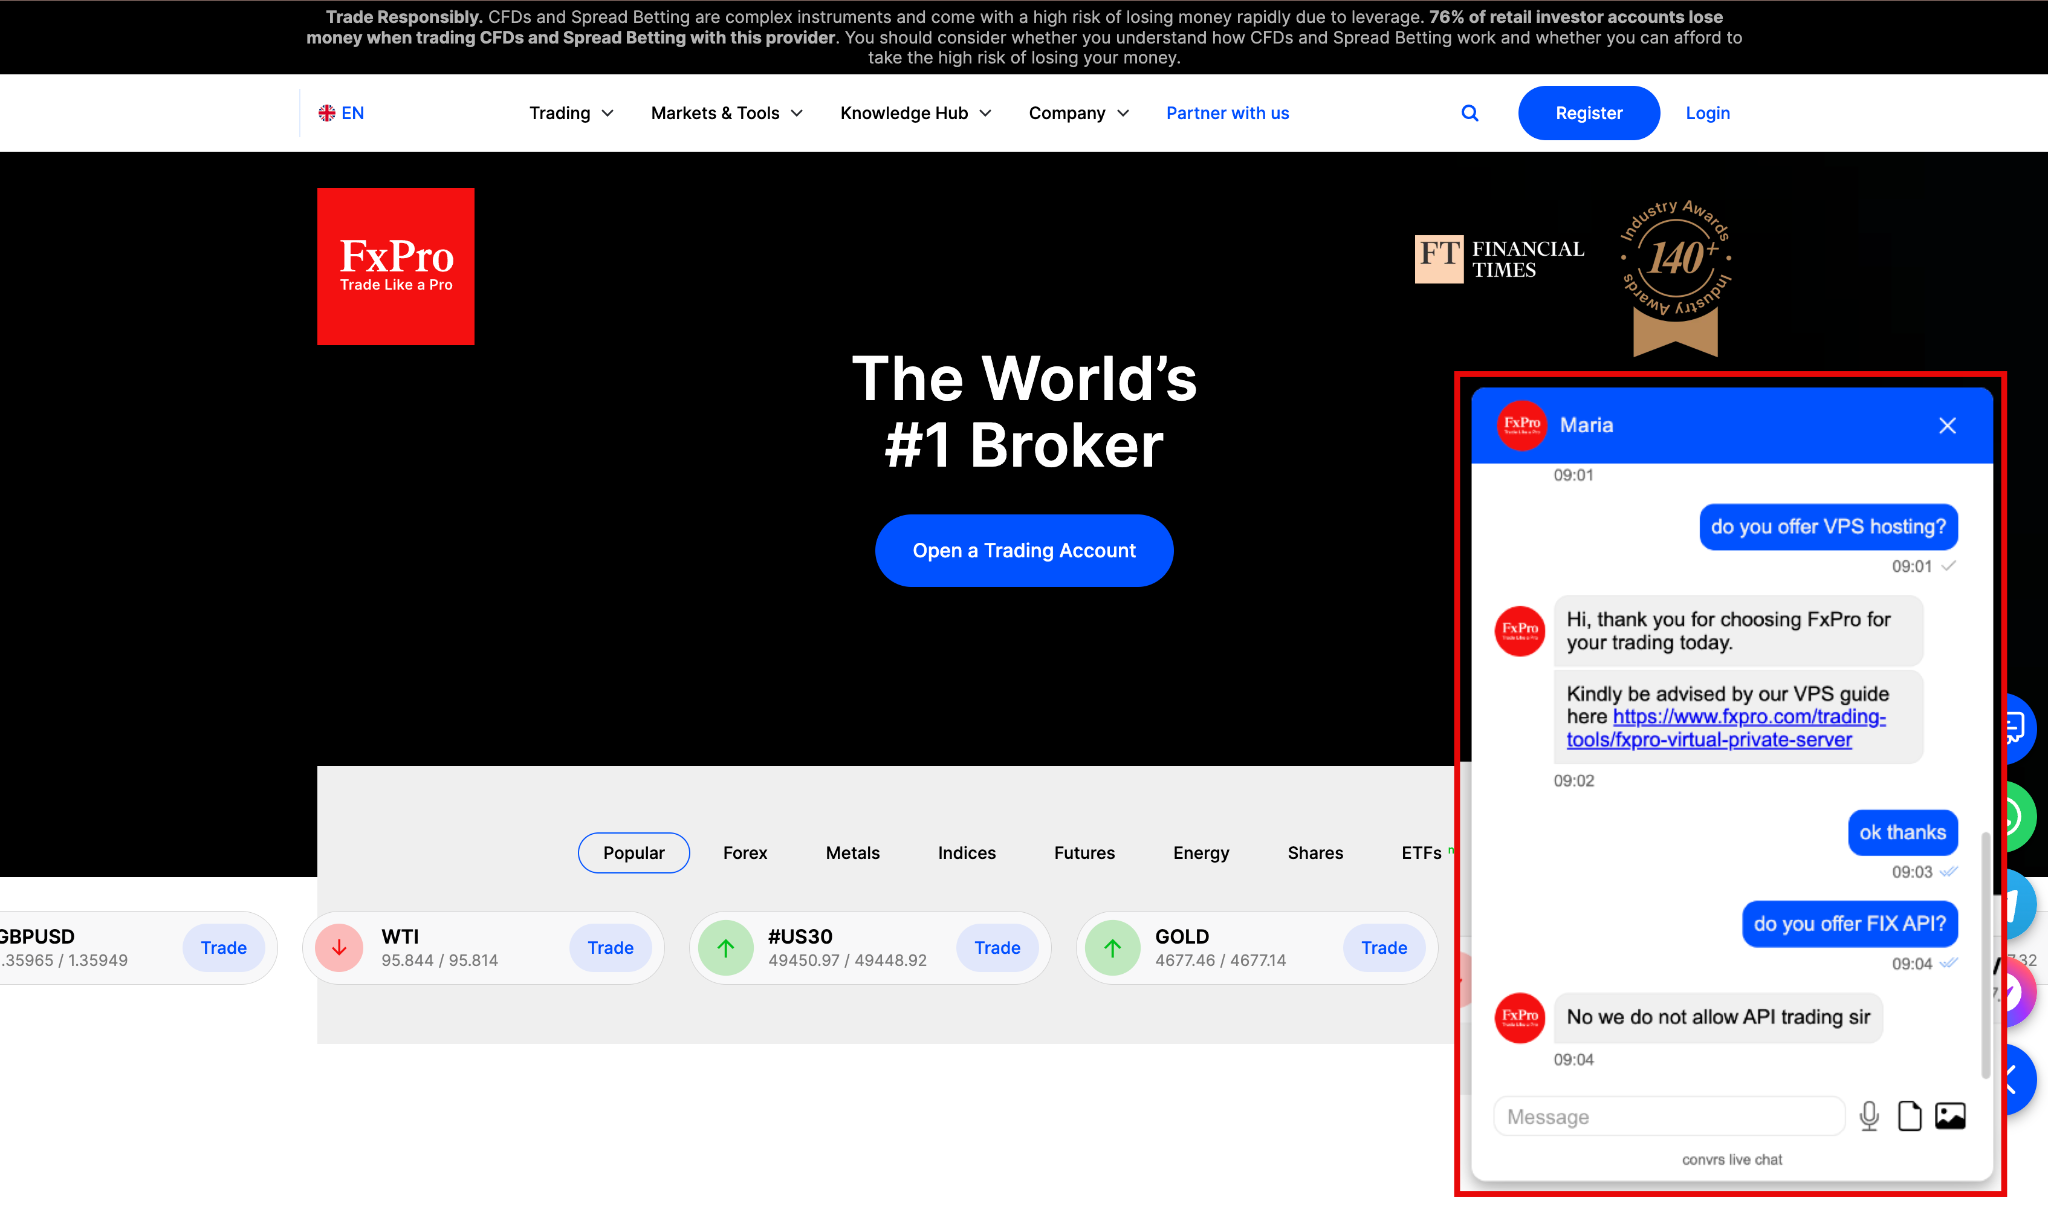Select the Metals tab
Screen dimensions: 2048x1205
point(853,853)
